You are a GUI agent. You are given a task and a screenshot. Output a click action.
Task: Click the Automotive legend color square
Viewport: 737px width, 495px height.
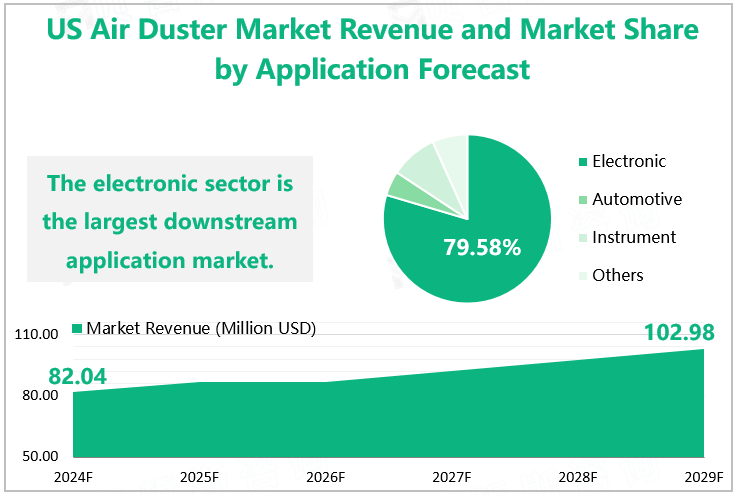pos(583,200)
